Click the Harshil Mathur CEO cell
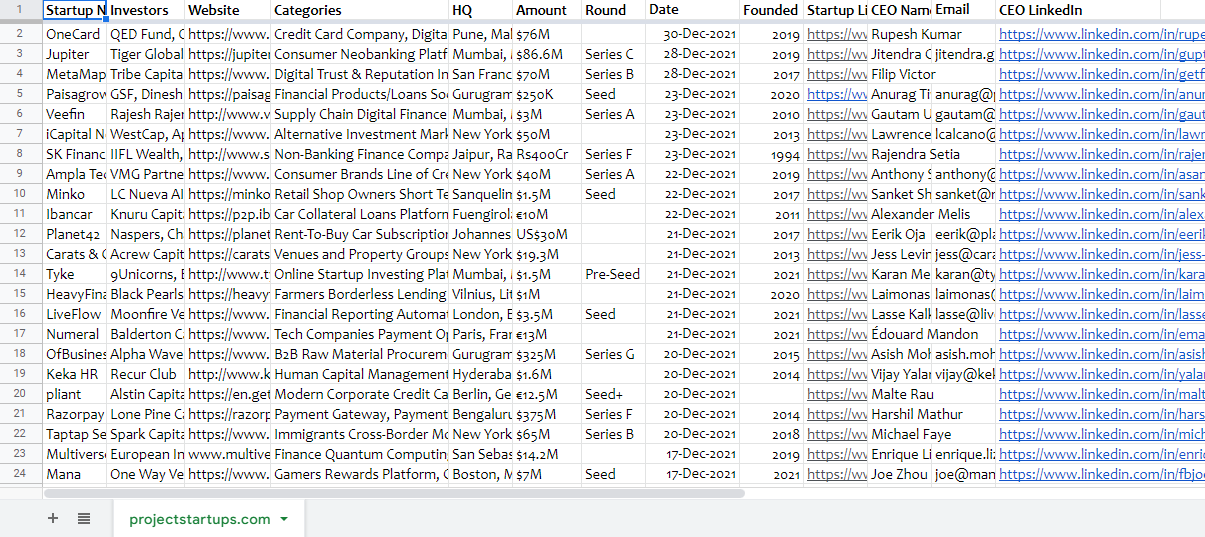Screen dimensions: 1205x537 (917, 414)
